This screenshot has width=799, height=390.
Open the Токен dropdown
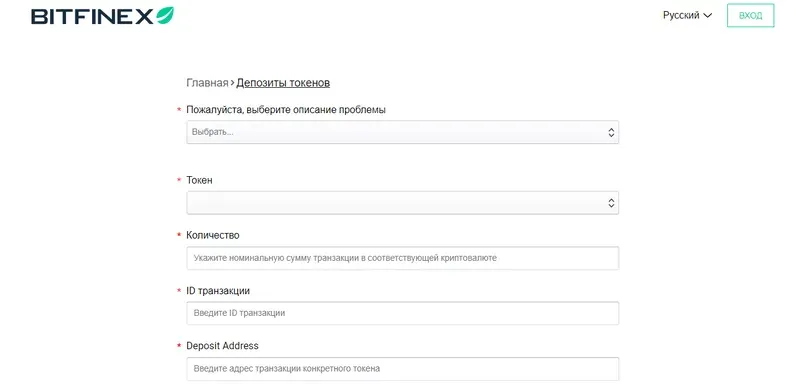coord(403,202)
